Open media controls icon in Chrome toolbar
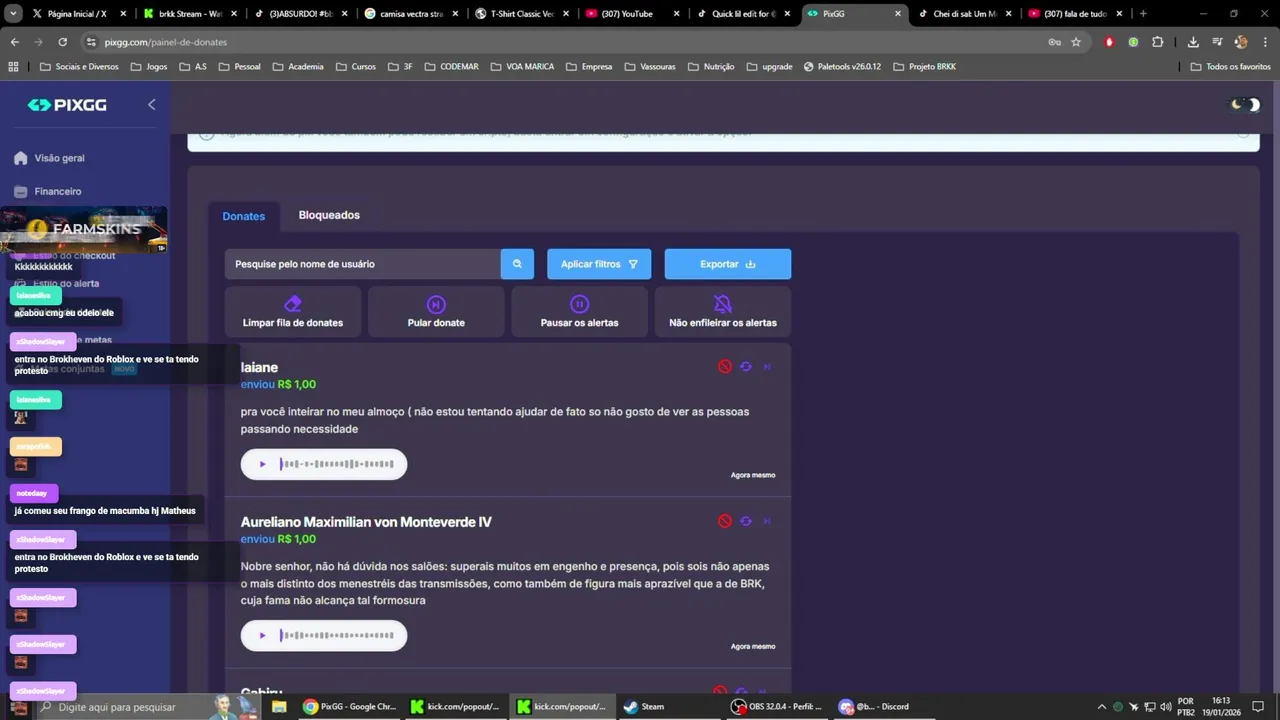Image resolution: width=1280 pixels, height=720 pixels. click(x=1217, y=42)
